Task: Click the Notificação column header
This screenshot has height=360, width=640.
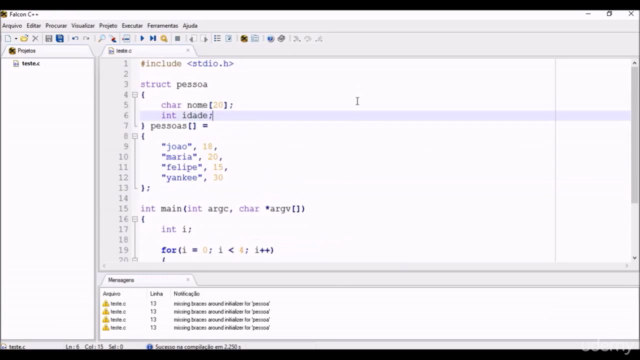Action: [187, 294]
